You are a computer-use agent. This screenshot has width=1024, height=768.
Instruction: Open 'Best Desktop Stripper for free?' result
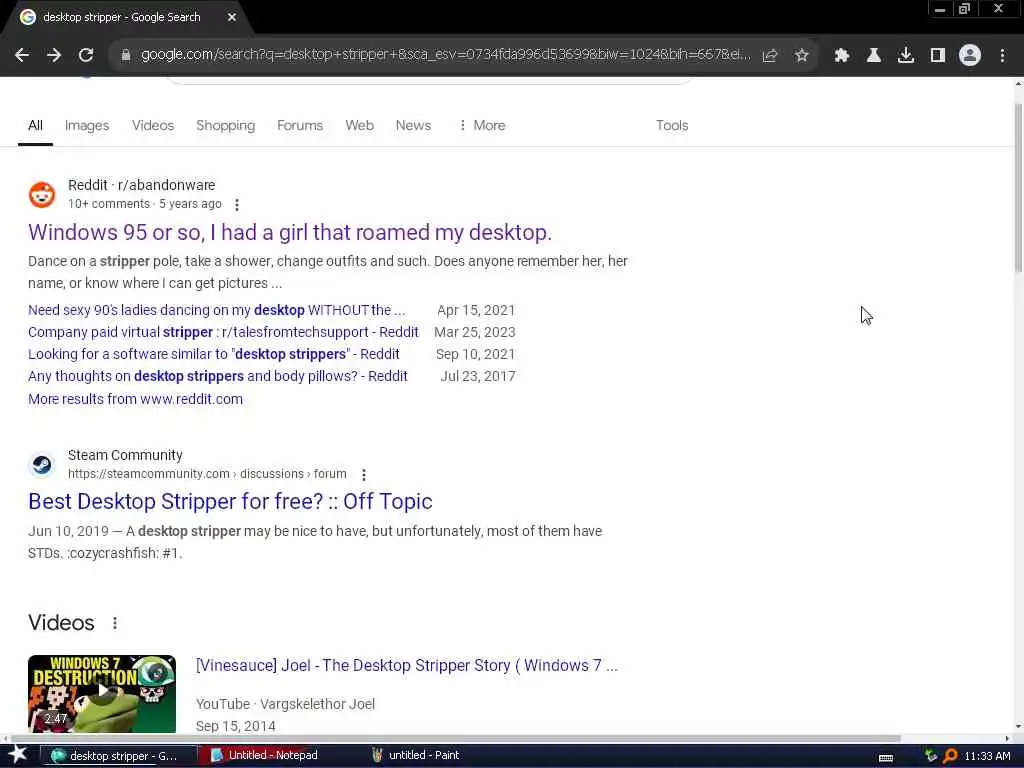click(x=230, y=502)
